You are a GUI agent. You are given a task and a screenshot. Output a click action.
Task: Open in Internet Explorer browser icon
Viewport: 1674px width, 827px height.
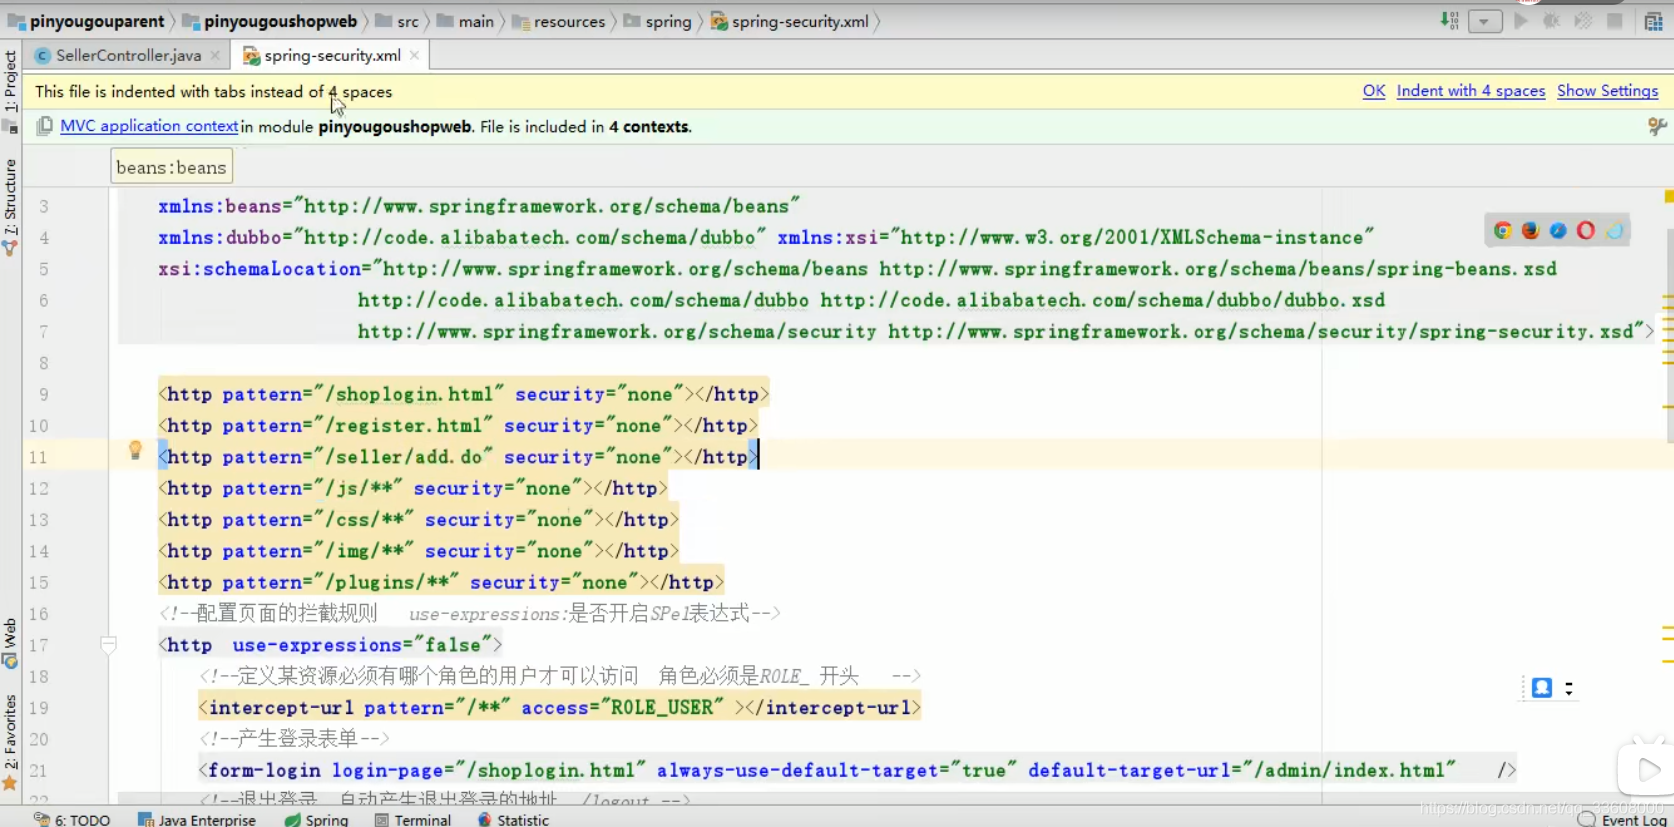tap(1614, 231)
